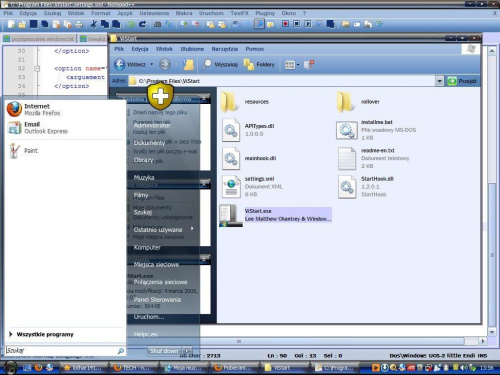Open the Pomoc menu in Explorer
The width and height of the screenshot is (500, 375).
[x=255, y=49]
